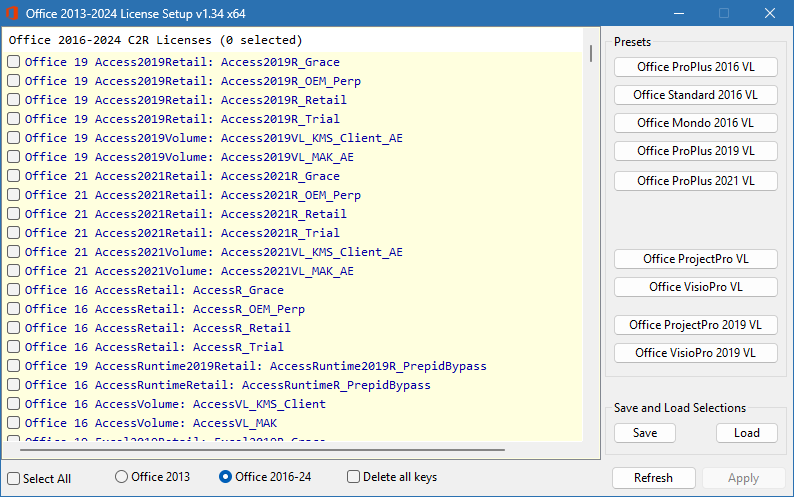Choose the Office ProPlus 2019 VL preset
This screenshot has width=794, height=497.
click(x=696, y=150)
